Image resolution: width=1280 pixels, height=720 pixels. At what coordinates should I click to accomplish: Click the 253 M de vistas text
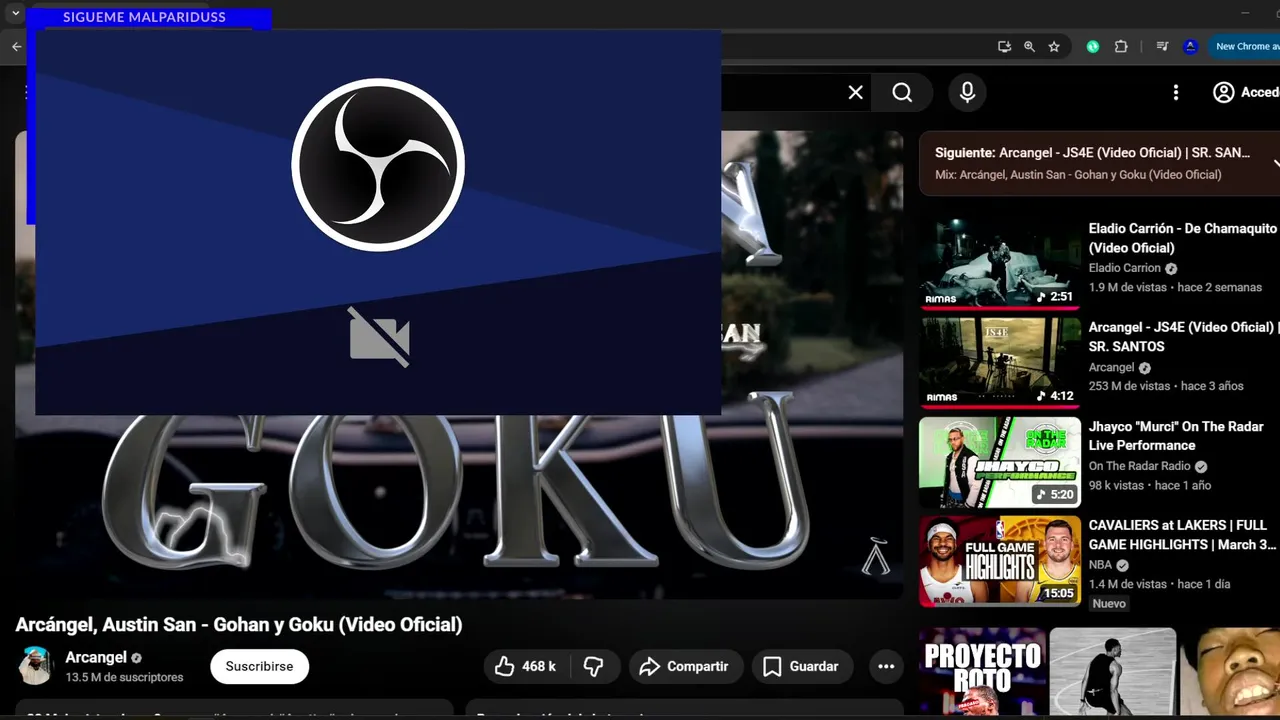tap(1129, 386)
